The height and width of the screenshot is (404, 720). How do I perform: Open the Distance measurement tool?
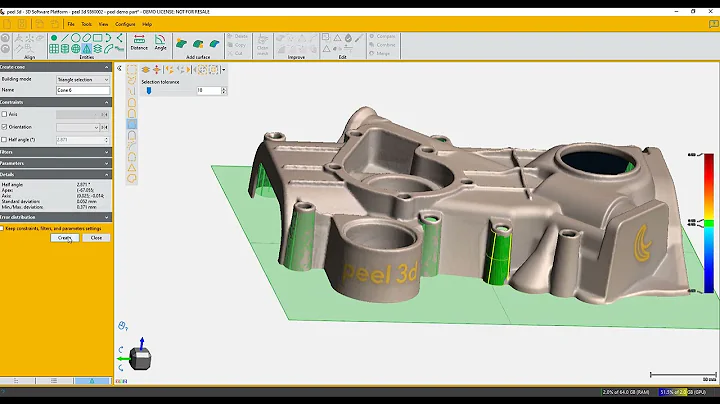click(x=139, y=42)
